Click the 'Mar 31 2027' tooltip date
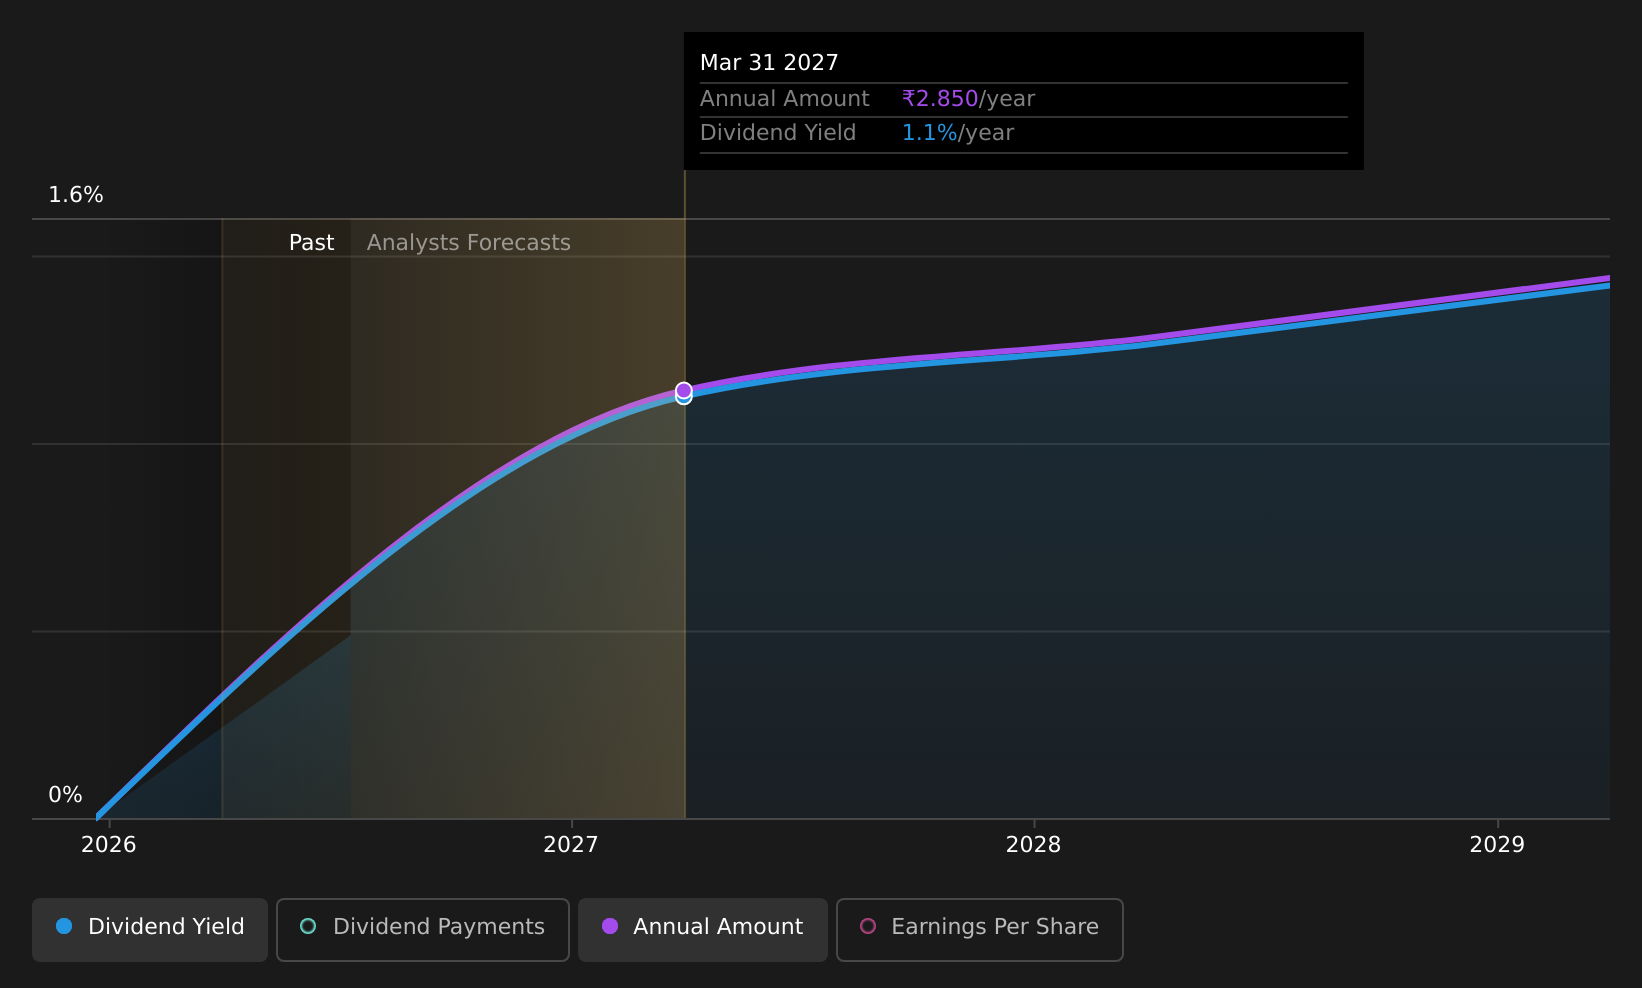This screenshot has height=988, width=1642. click(x=769, y=63)
